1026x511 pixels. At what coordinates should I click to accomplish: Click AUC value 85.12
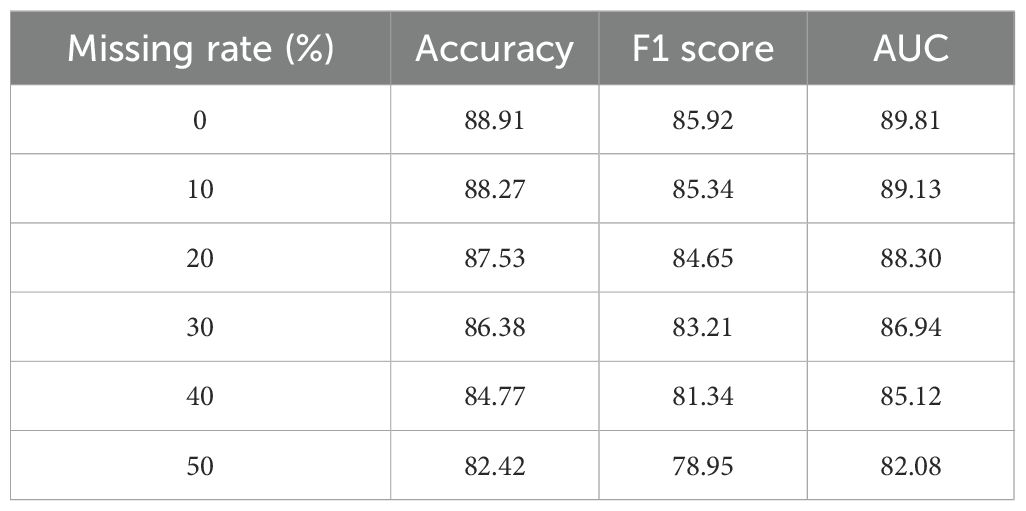(x=911, y=397)
